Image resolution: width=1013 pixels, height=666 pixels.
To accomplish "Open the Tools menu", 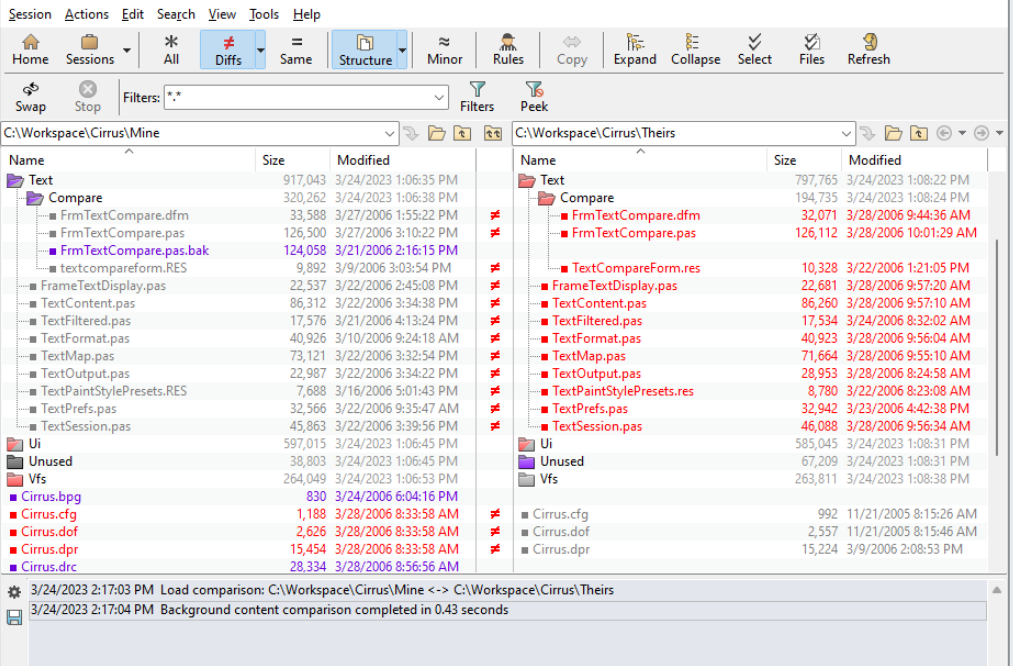I will [x=264, y=14].
